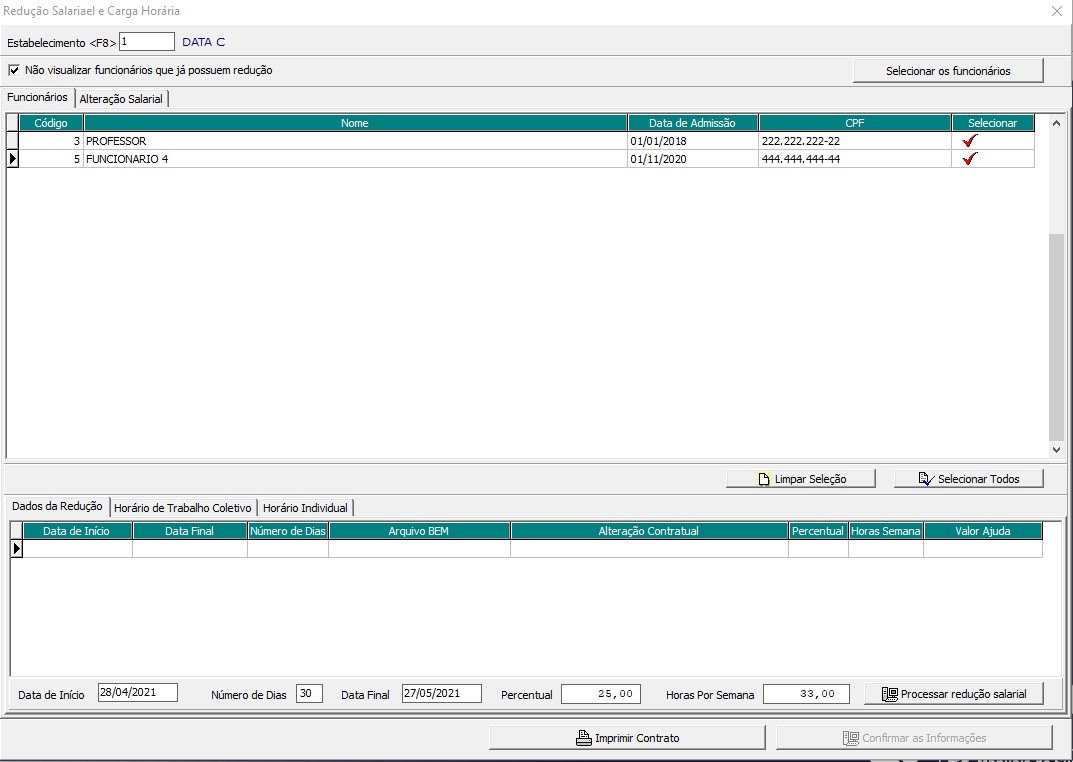
Task: Click admission date 01/11/2020
Action: 693,159
